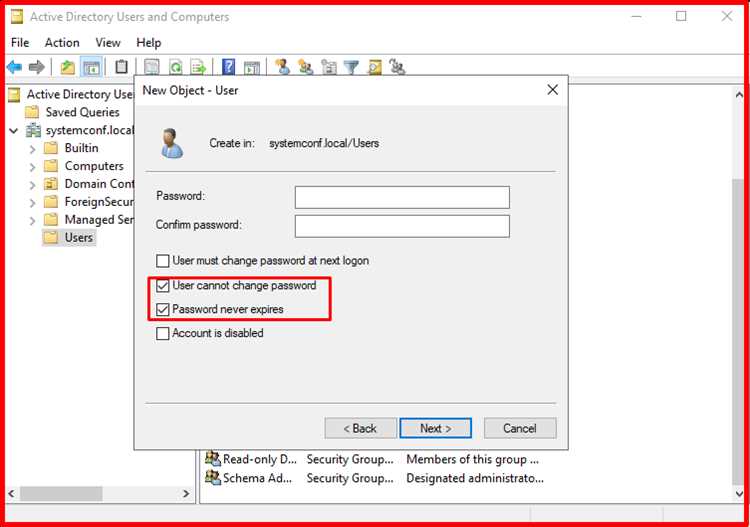The image size is (750, 527).
Task: Select 'Members of this group ...' description
Action: coord(473,459)
